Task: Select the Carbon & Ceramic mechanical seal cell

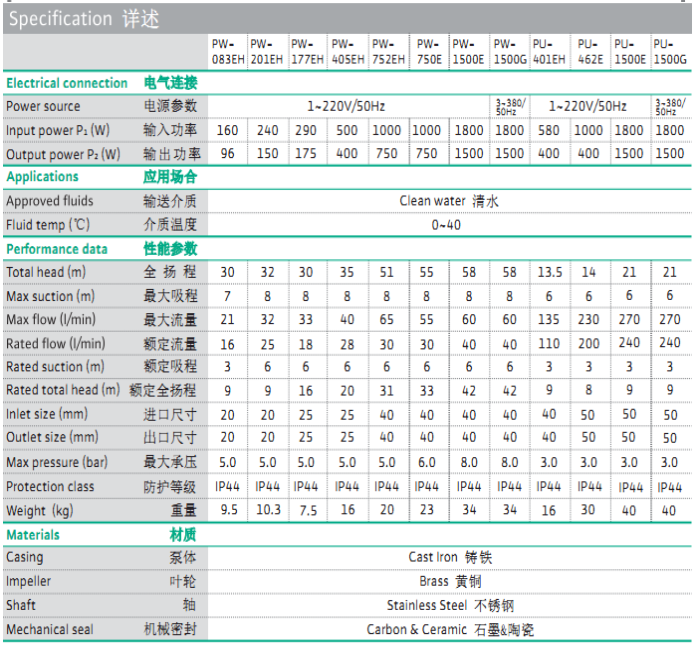Action: coord(450,630)
